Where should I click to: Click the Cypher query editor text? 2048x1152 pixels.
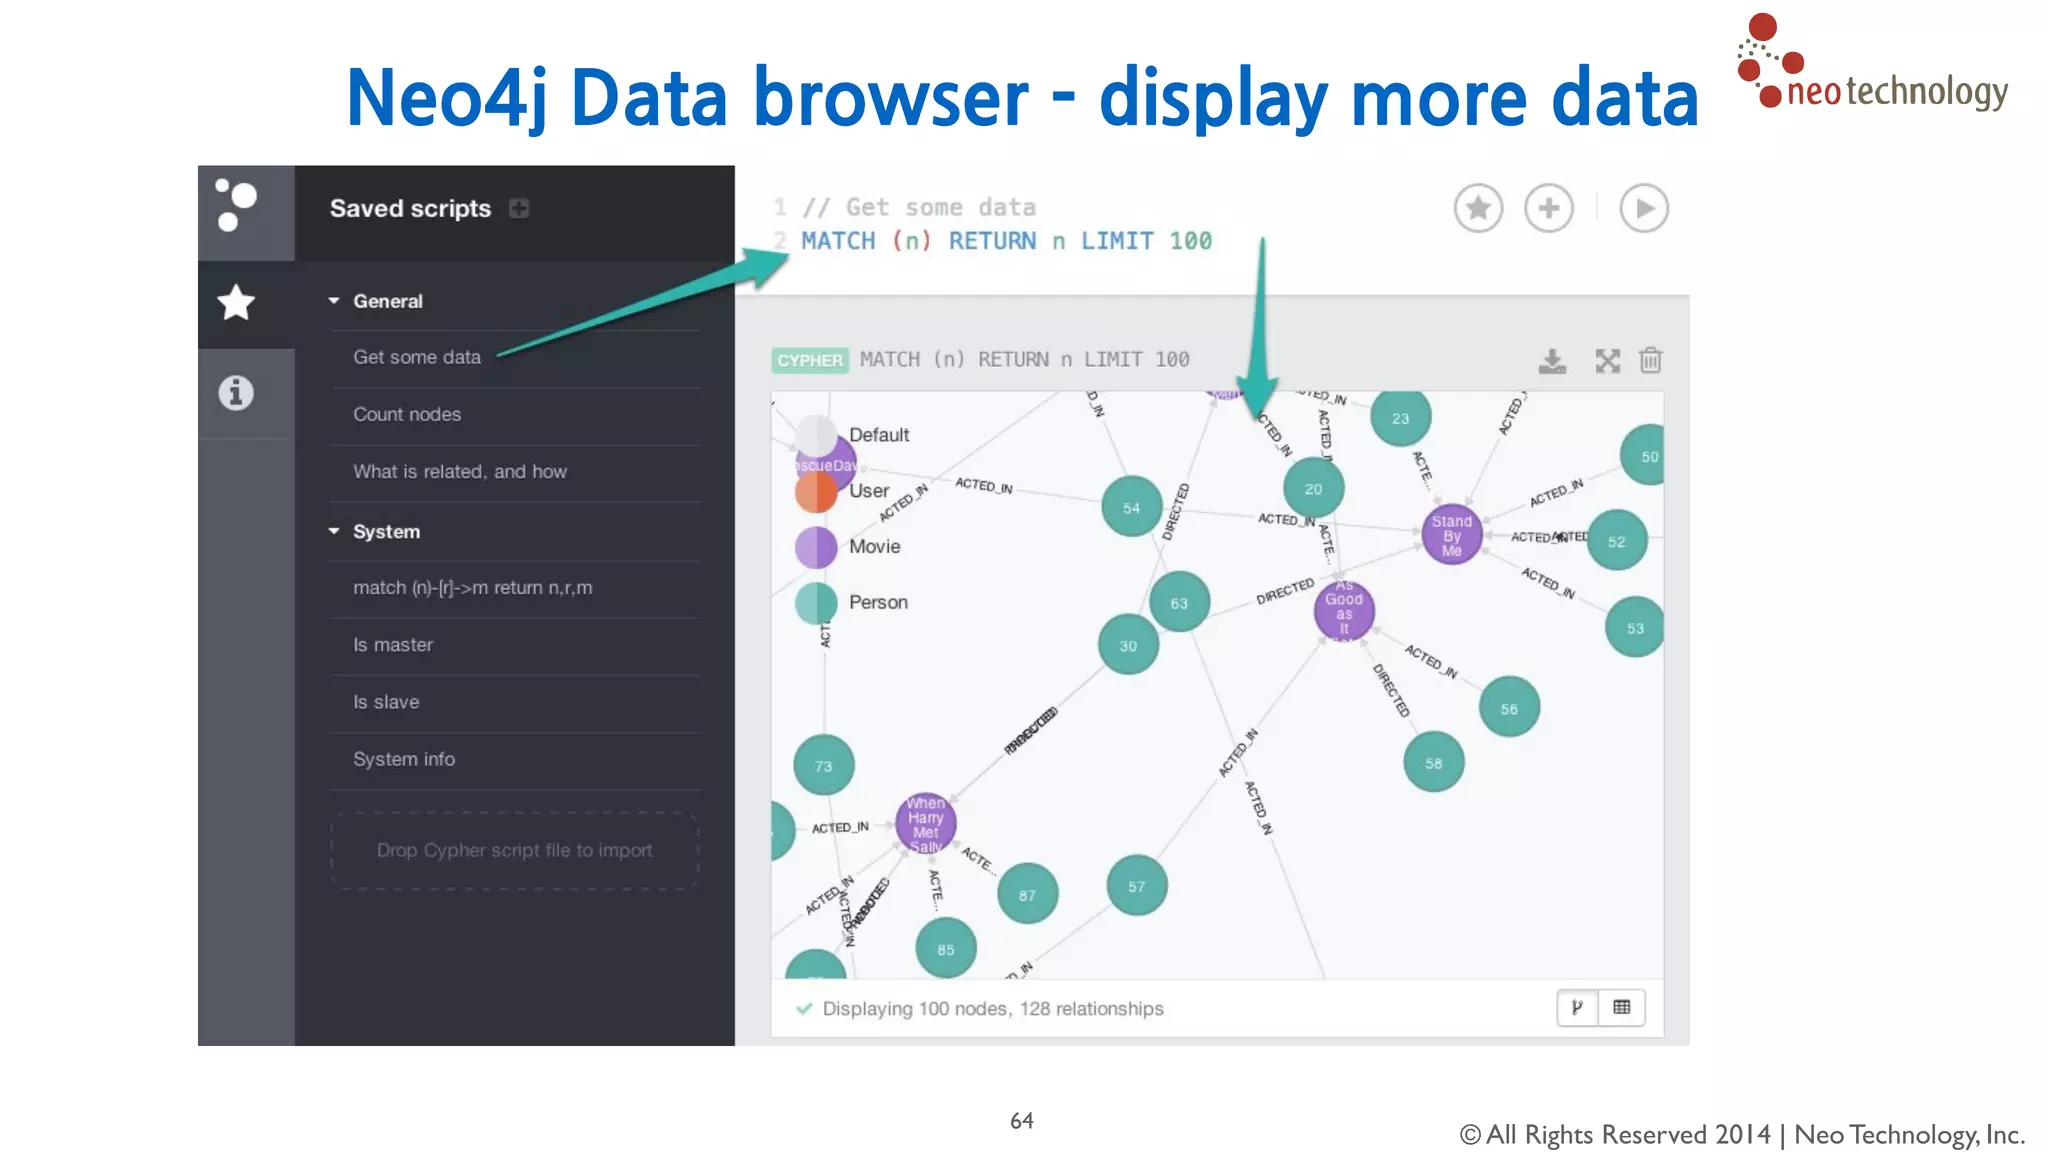pos(1006,241)
